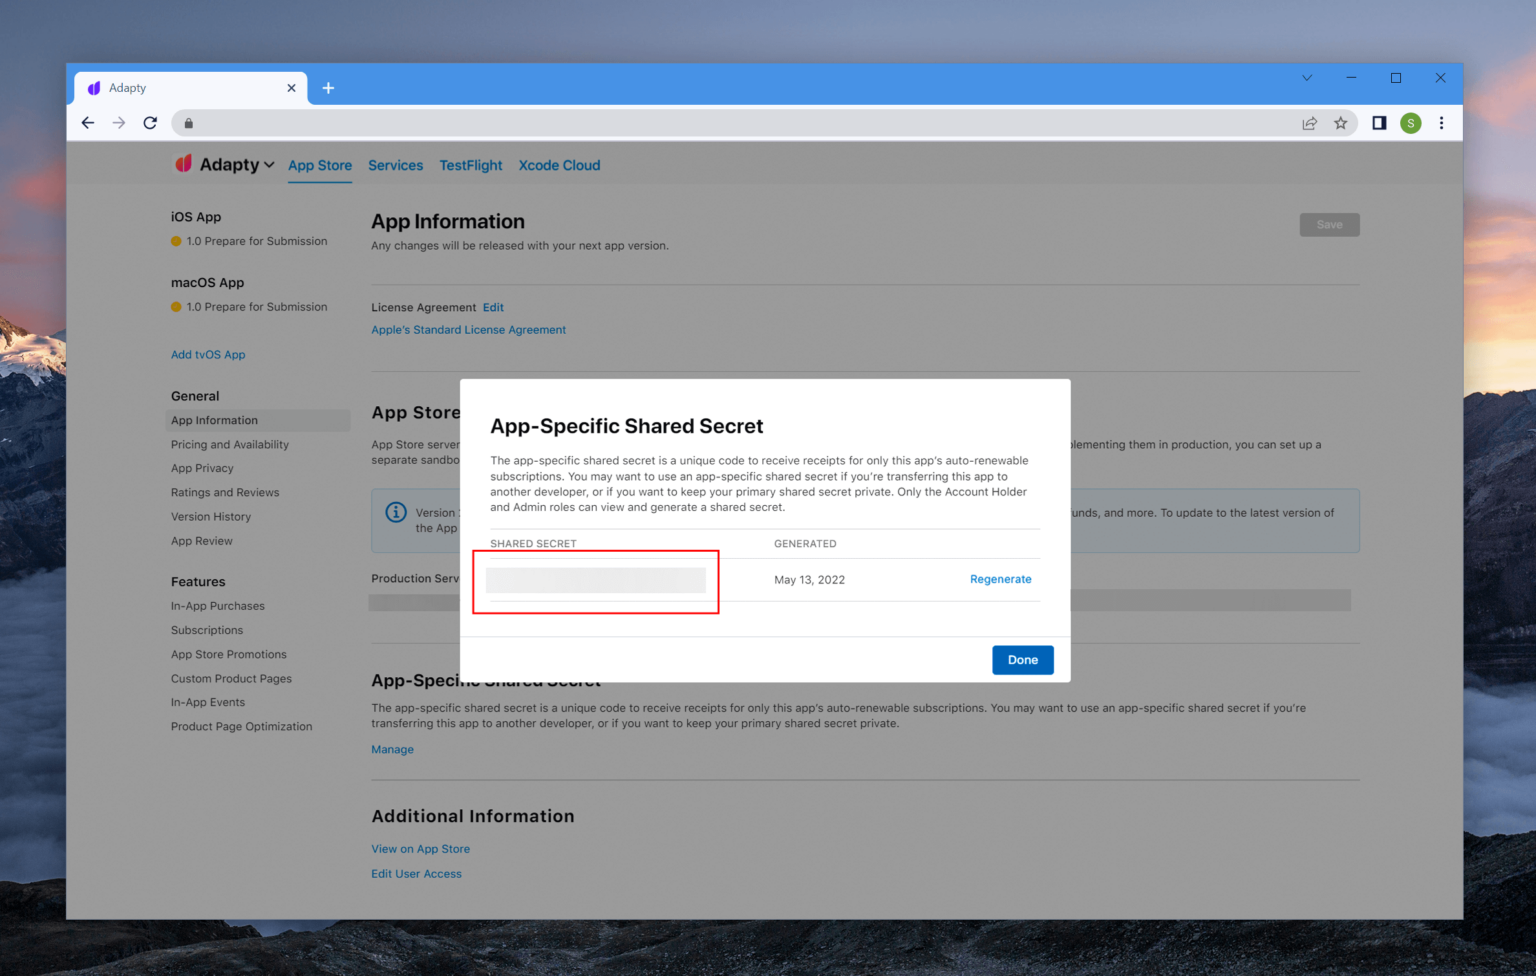1536x976 pixels.
Task: Click the browser forward arrow
Action: [x=119, y=123]
